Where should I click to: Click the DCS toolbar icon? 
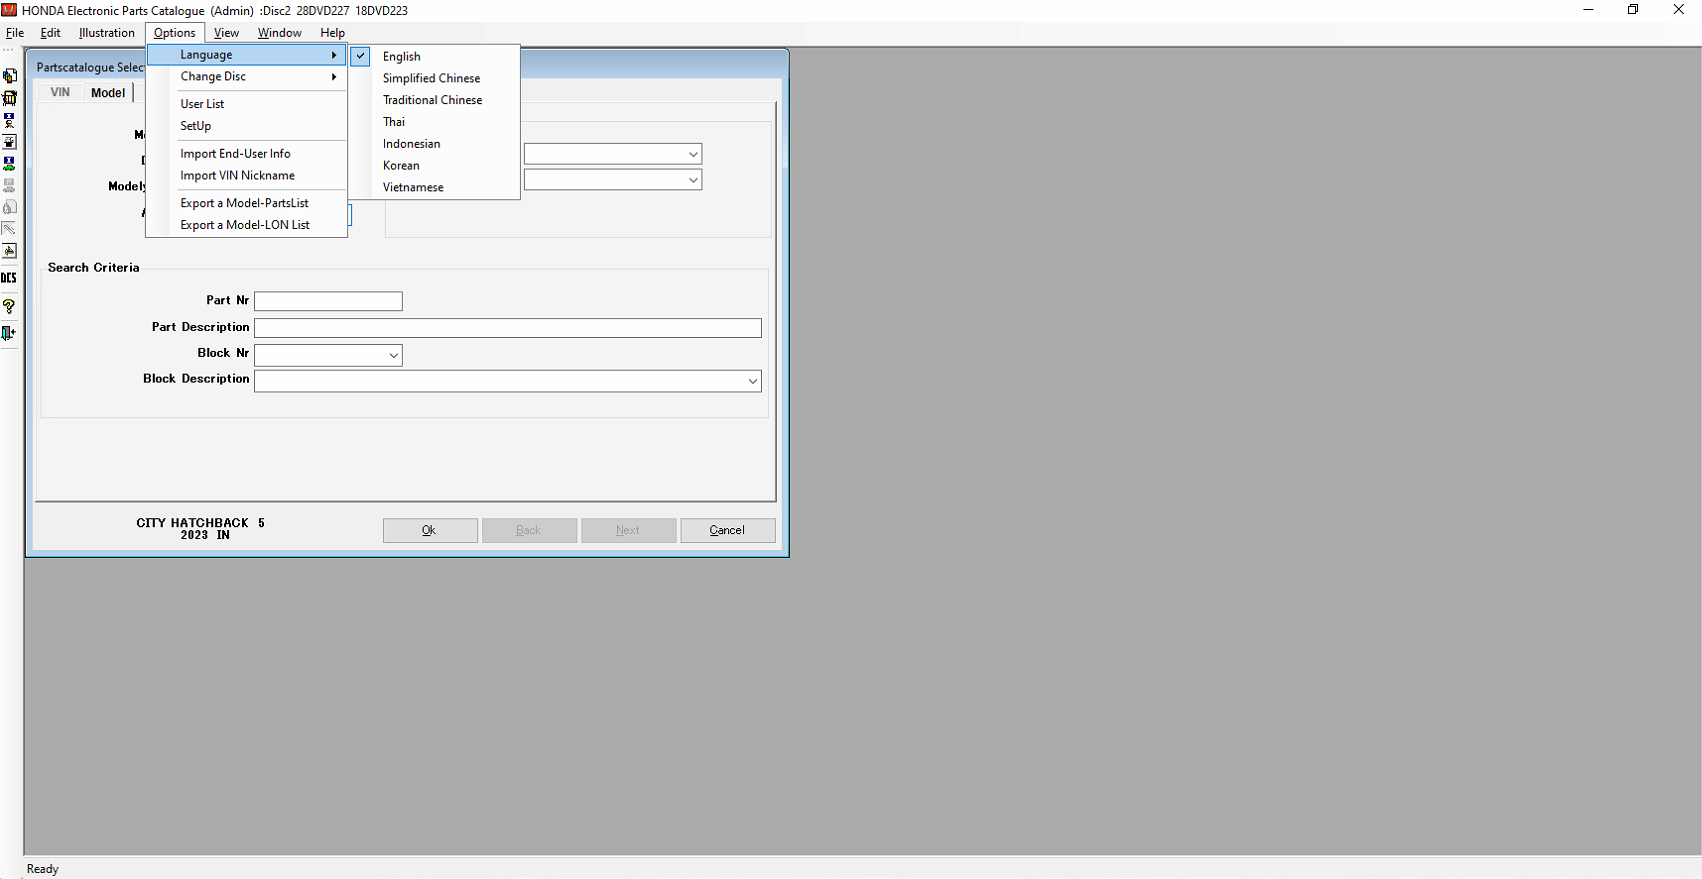click(9, 278)
